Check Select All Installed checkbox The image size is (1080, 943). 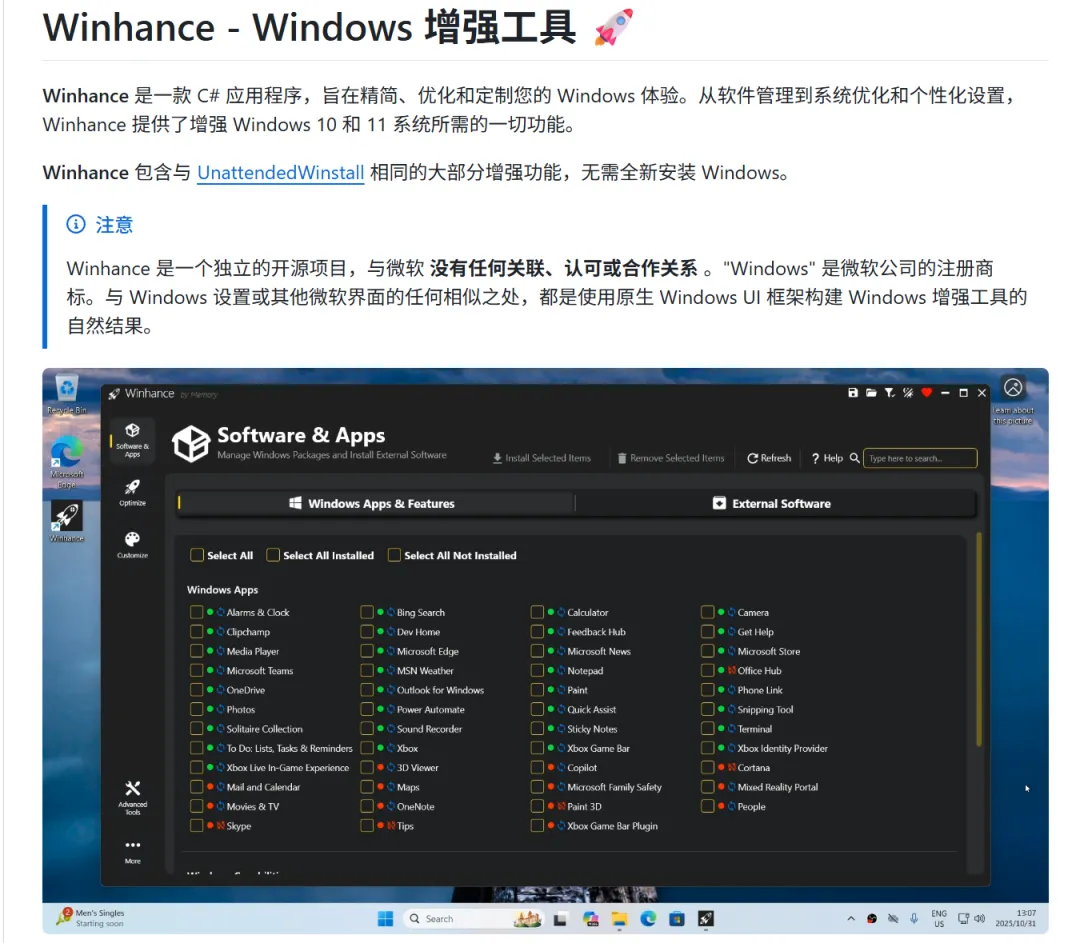(273, 555)
